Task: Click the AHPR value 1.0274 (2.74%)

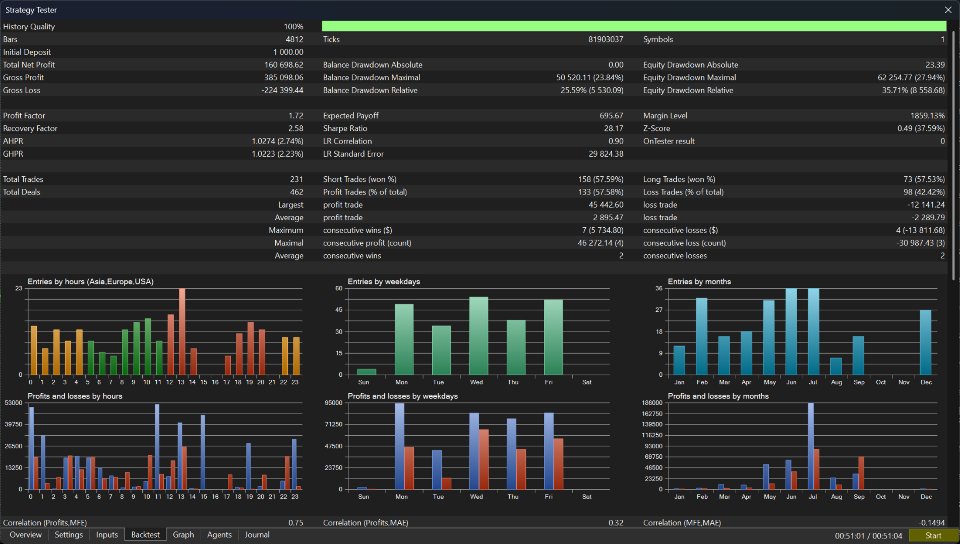Action: tap(277, 141)
